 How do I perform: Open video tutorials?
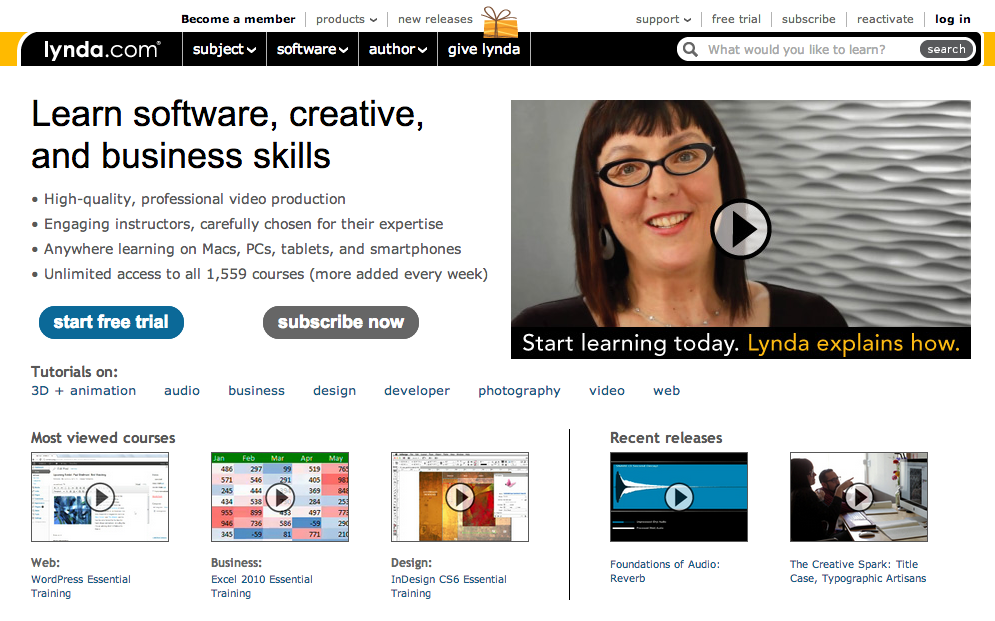tap(607, 391)
